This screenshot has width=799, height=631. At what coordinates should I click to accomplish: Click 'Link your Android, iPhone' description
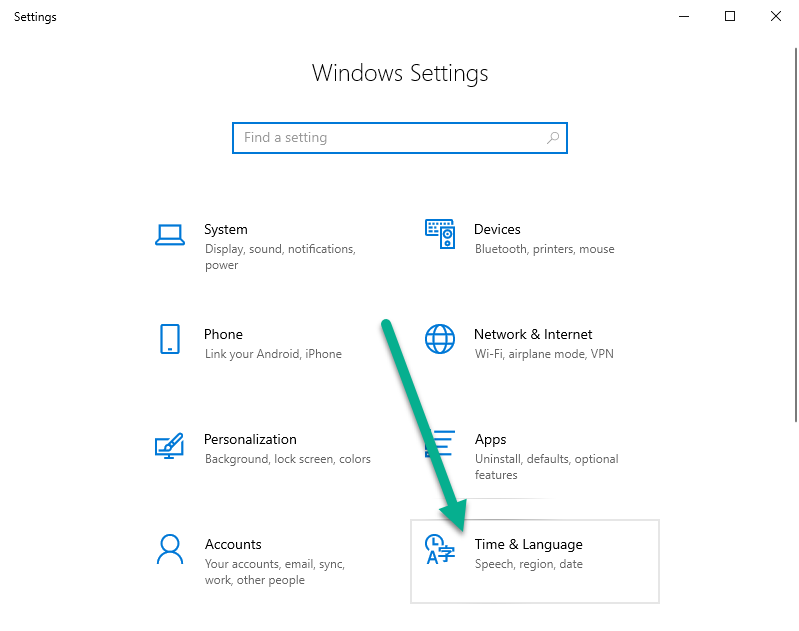[x=273, y=354]
